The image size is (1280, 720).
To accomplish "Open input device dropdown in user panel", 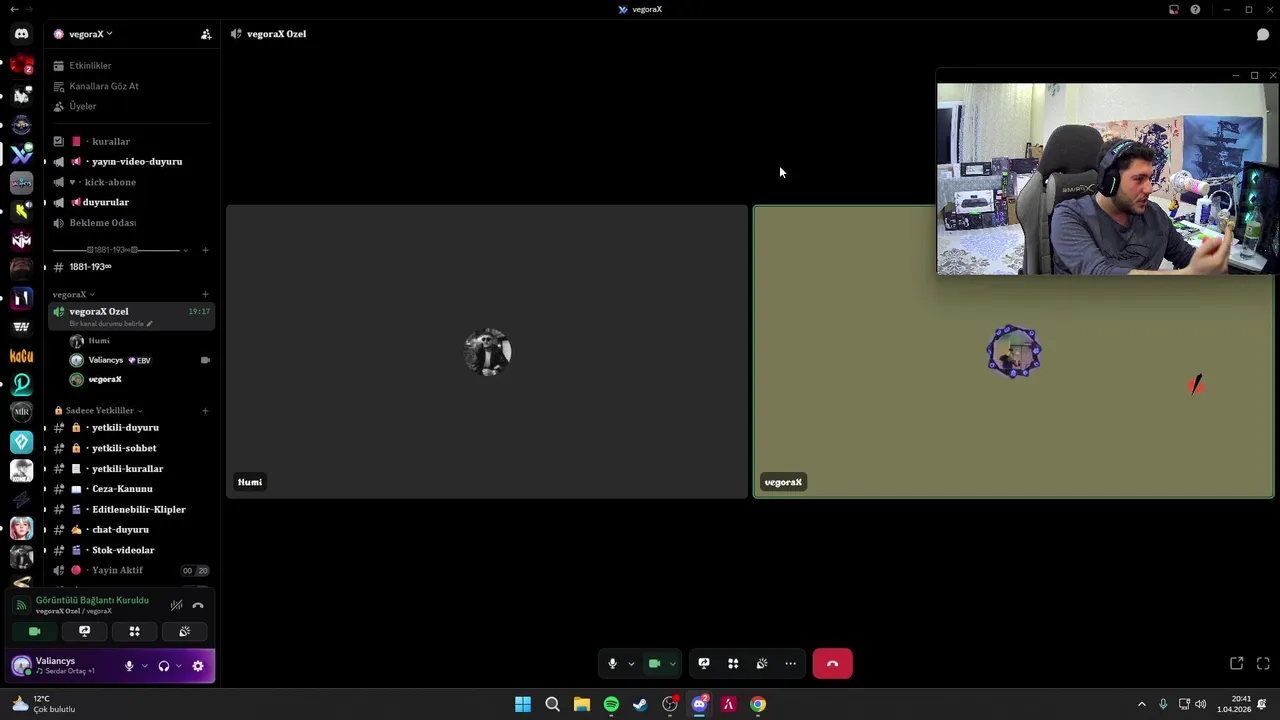I will pos(144,666).
